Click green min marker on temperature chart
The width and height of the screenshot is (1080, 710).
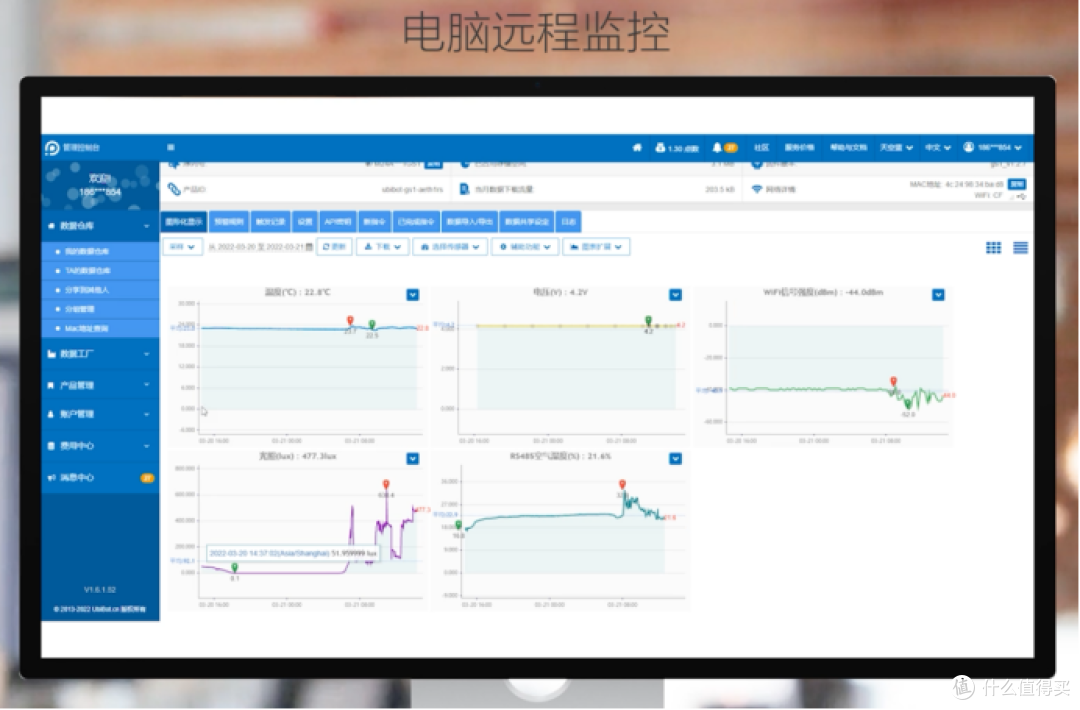coord(372,325)
